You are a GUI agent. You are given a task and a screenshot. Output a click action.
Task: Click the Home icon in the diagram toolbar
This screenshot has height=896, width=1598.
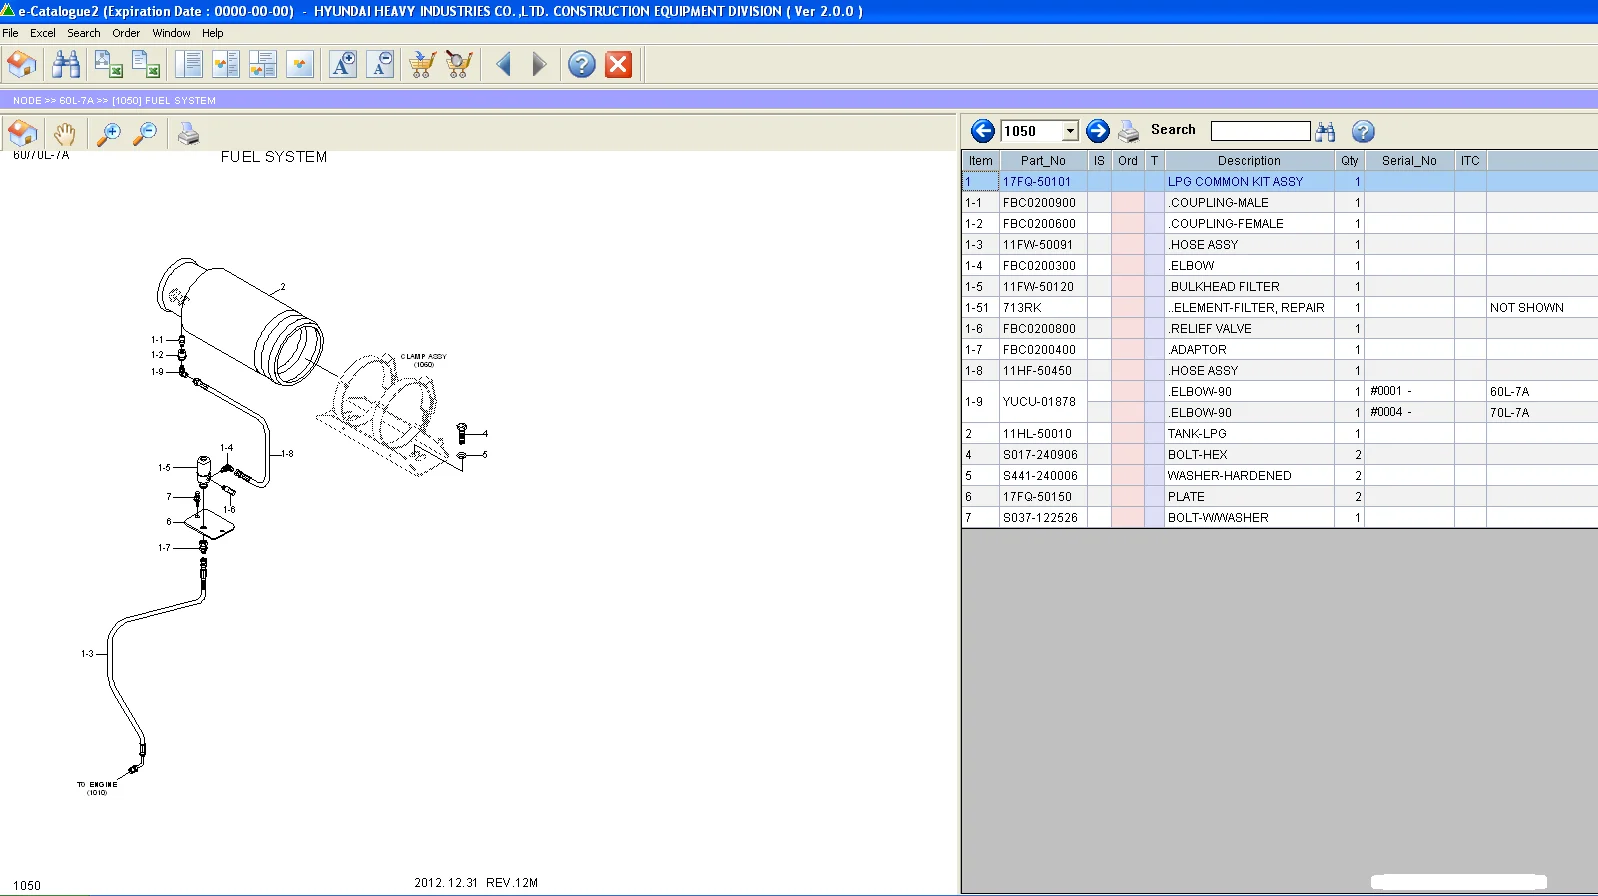pos(22,133)
